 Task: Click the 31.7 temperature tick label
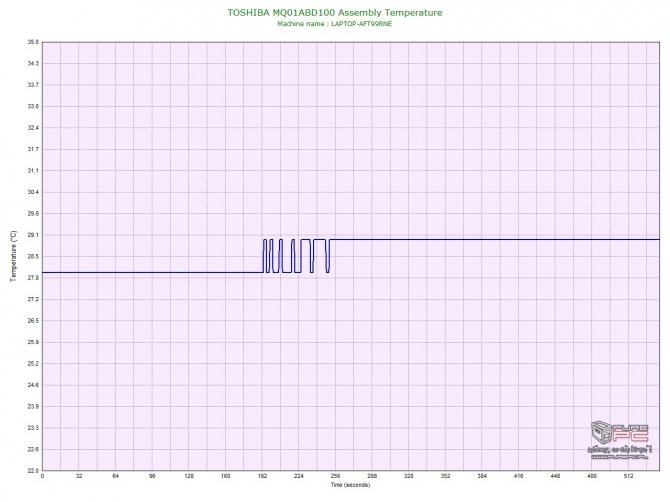(x=33, y=149)
